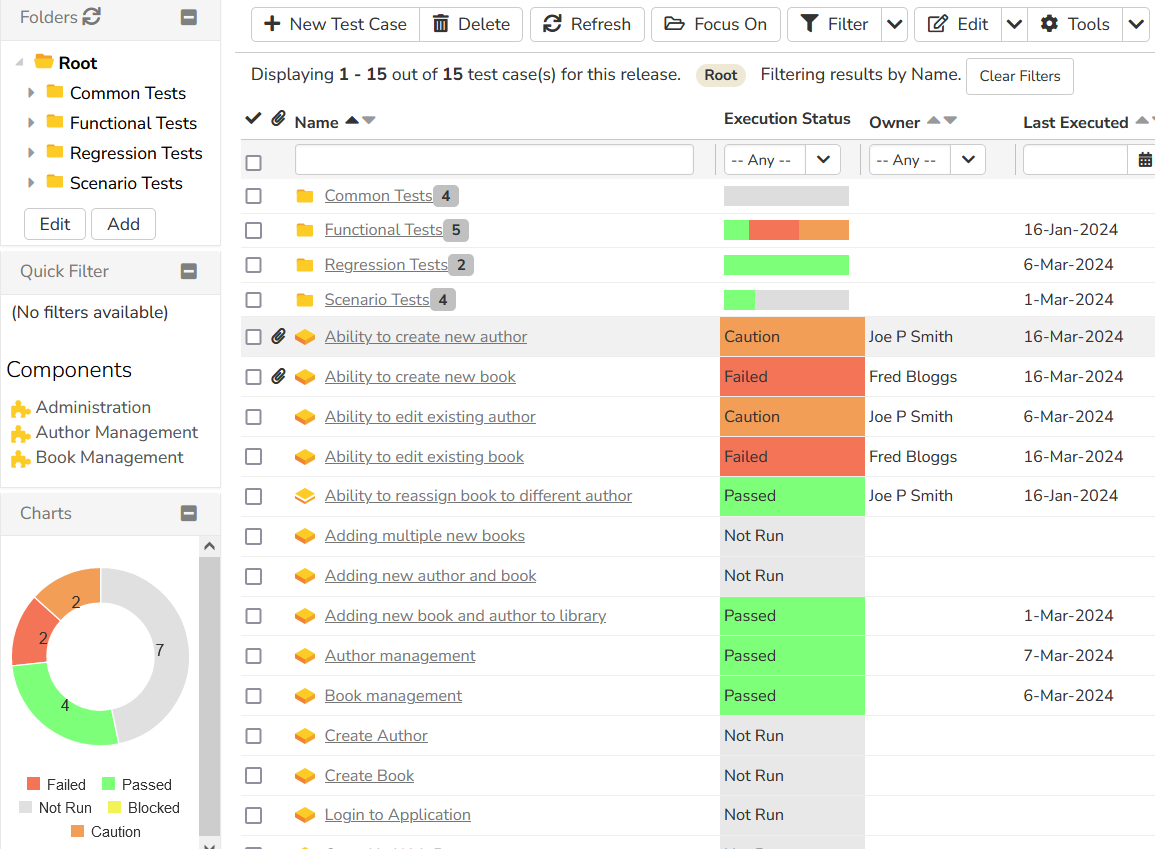Open the Tools menu
This screenshot has width=1155, height=849.
coord(1075,24)
